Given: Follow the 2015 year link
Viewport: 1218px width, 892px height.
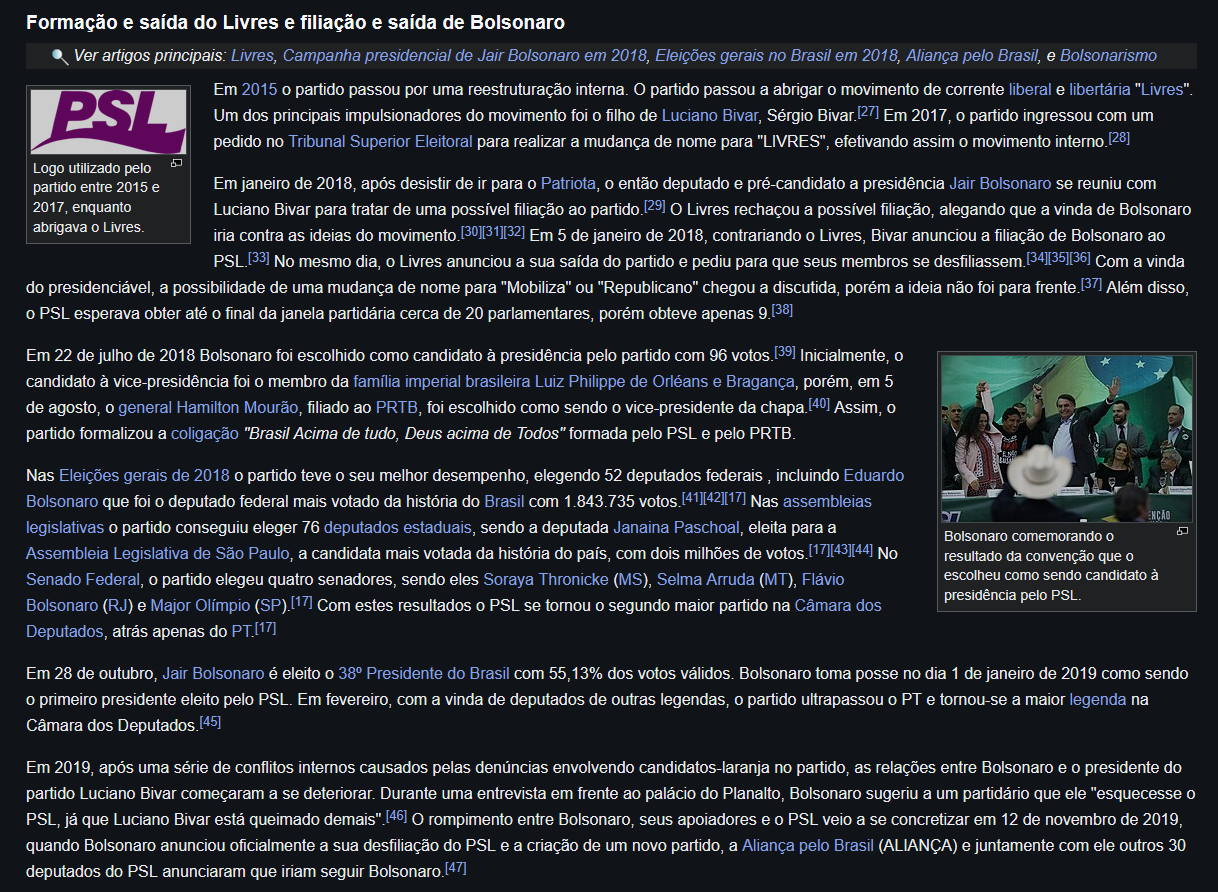Looking at the screenshot, I should [x=259, y=89].
